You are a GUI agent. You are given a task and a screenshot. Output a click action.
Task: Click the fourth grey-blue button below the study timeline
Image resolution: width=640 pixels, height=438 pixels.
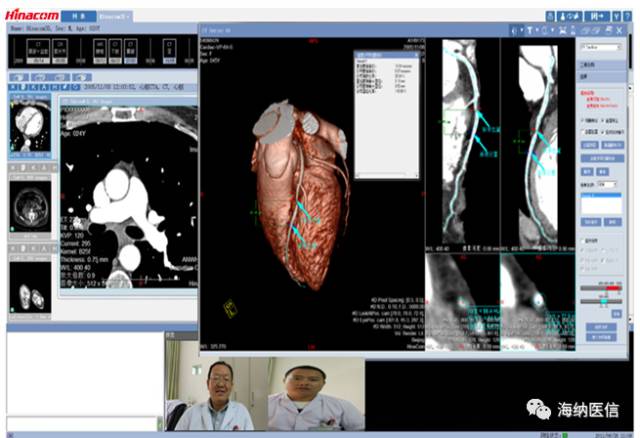82,77
